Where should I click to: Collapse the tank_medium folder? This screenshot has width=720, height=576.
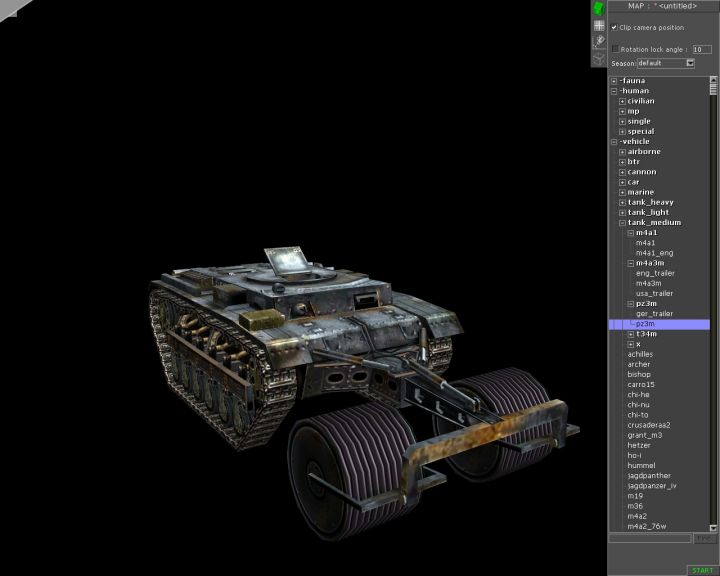pyautogui.click(x=622, y=223)
